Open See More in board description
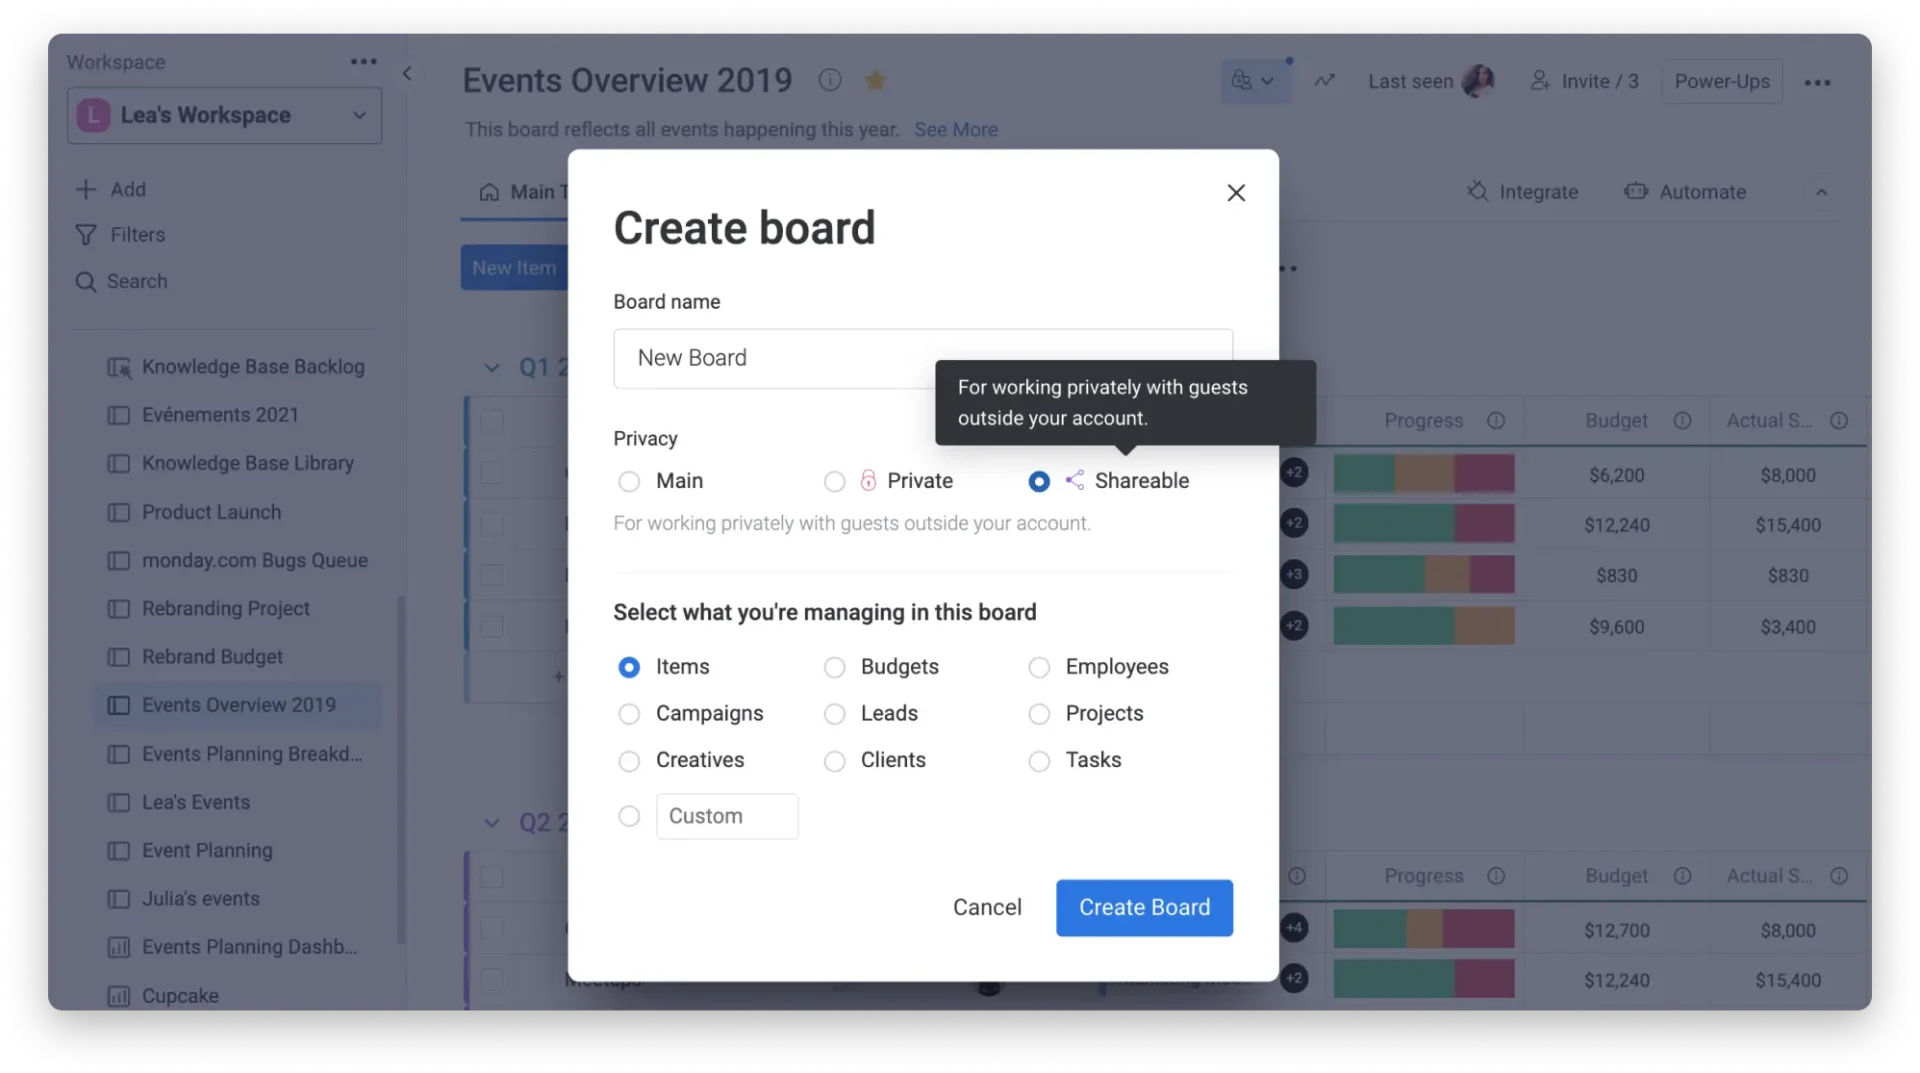The image size is (1920, 1073). click(x=956, y=129)
